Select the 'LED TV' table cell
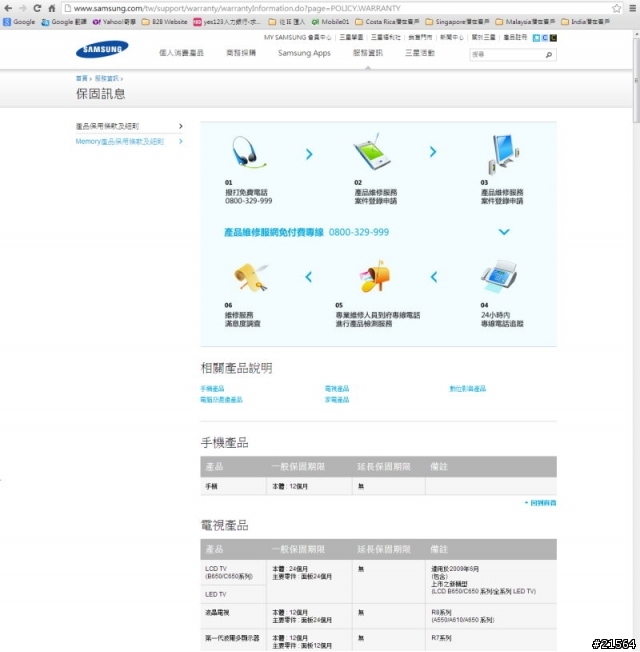Viewport: 640px width, 652px height. [233, 594]
